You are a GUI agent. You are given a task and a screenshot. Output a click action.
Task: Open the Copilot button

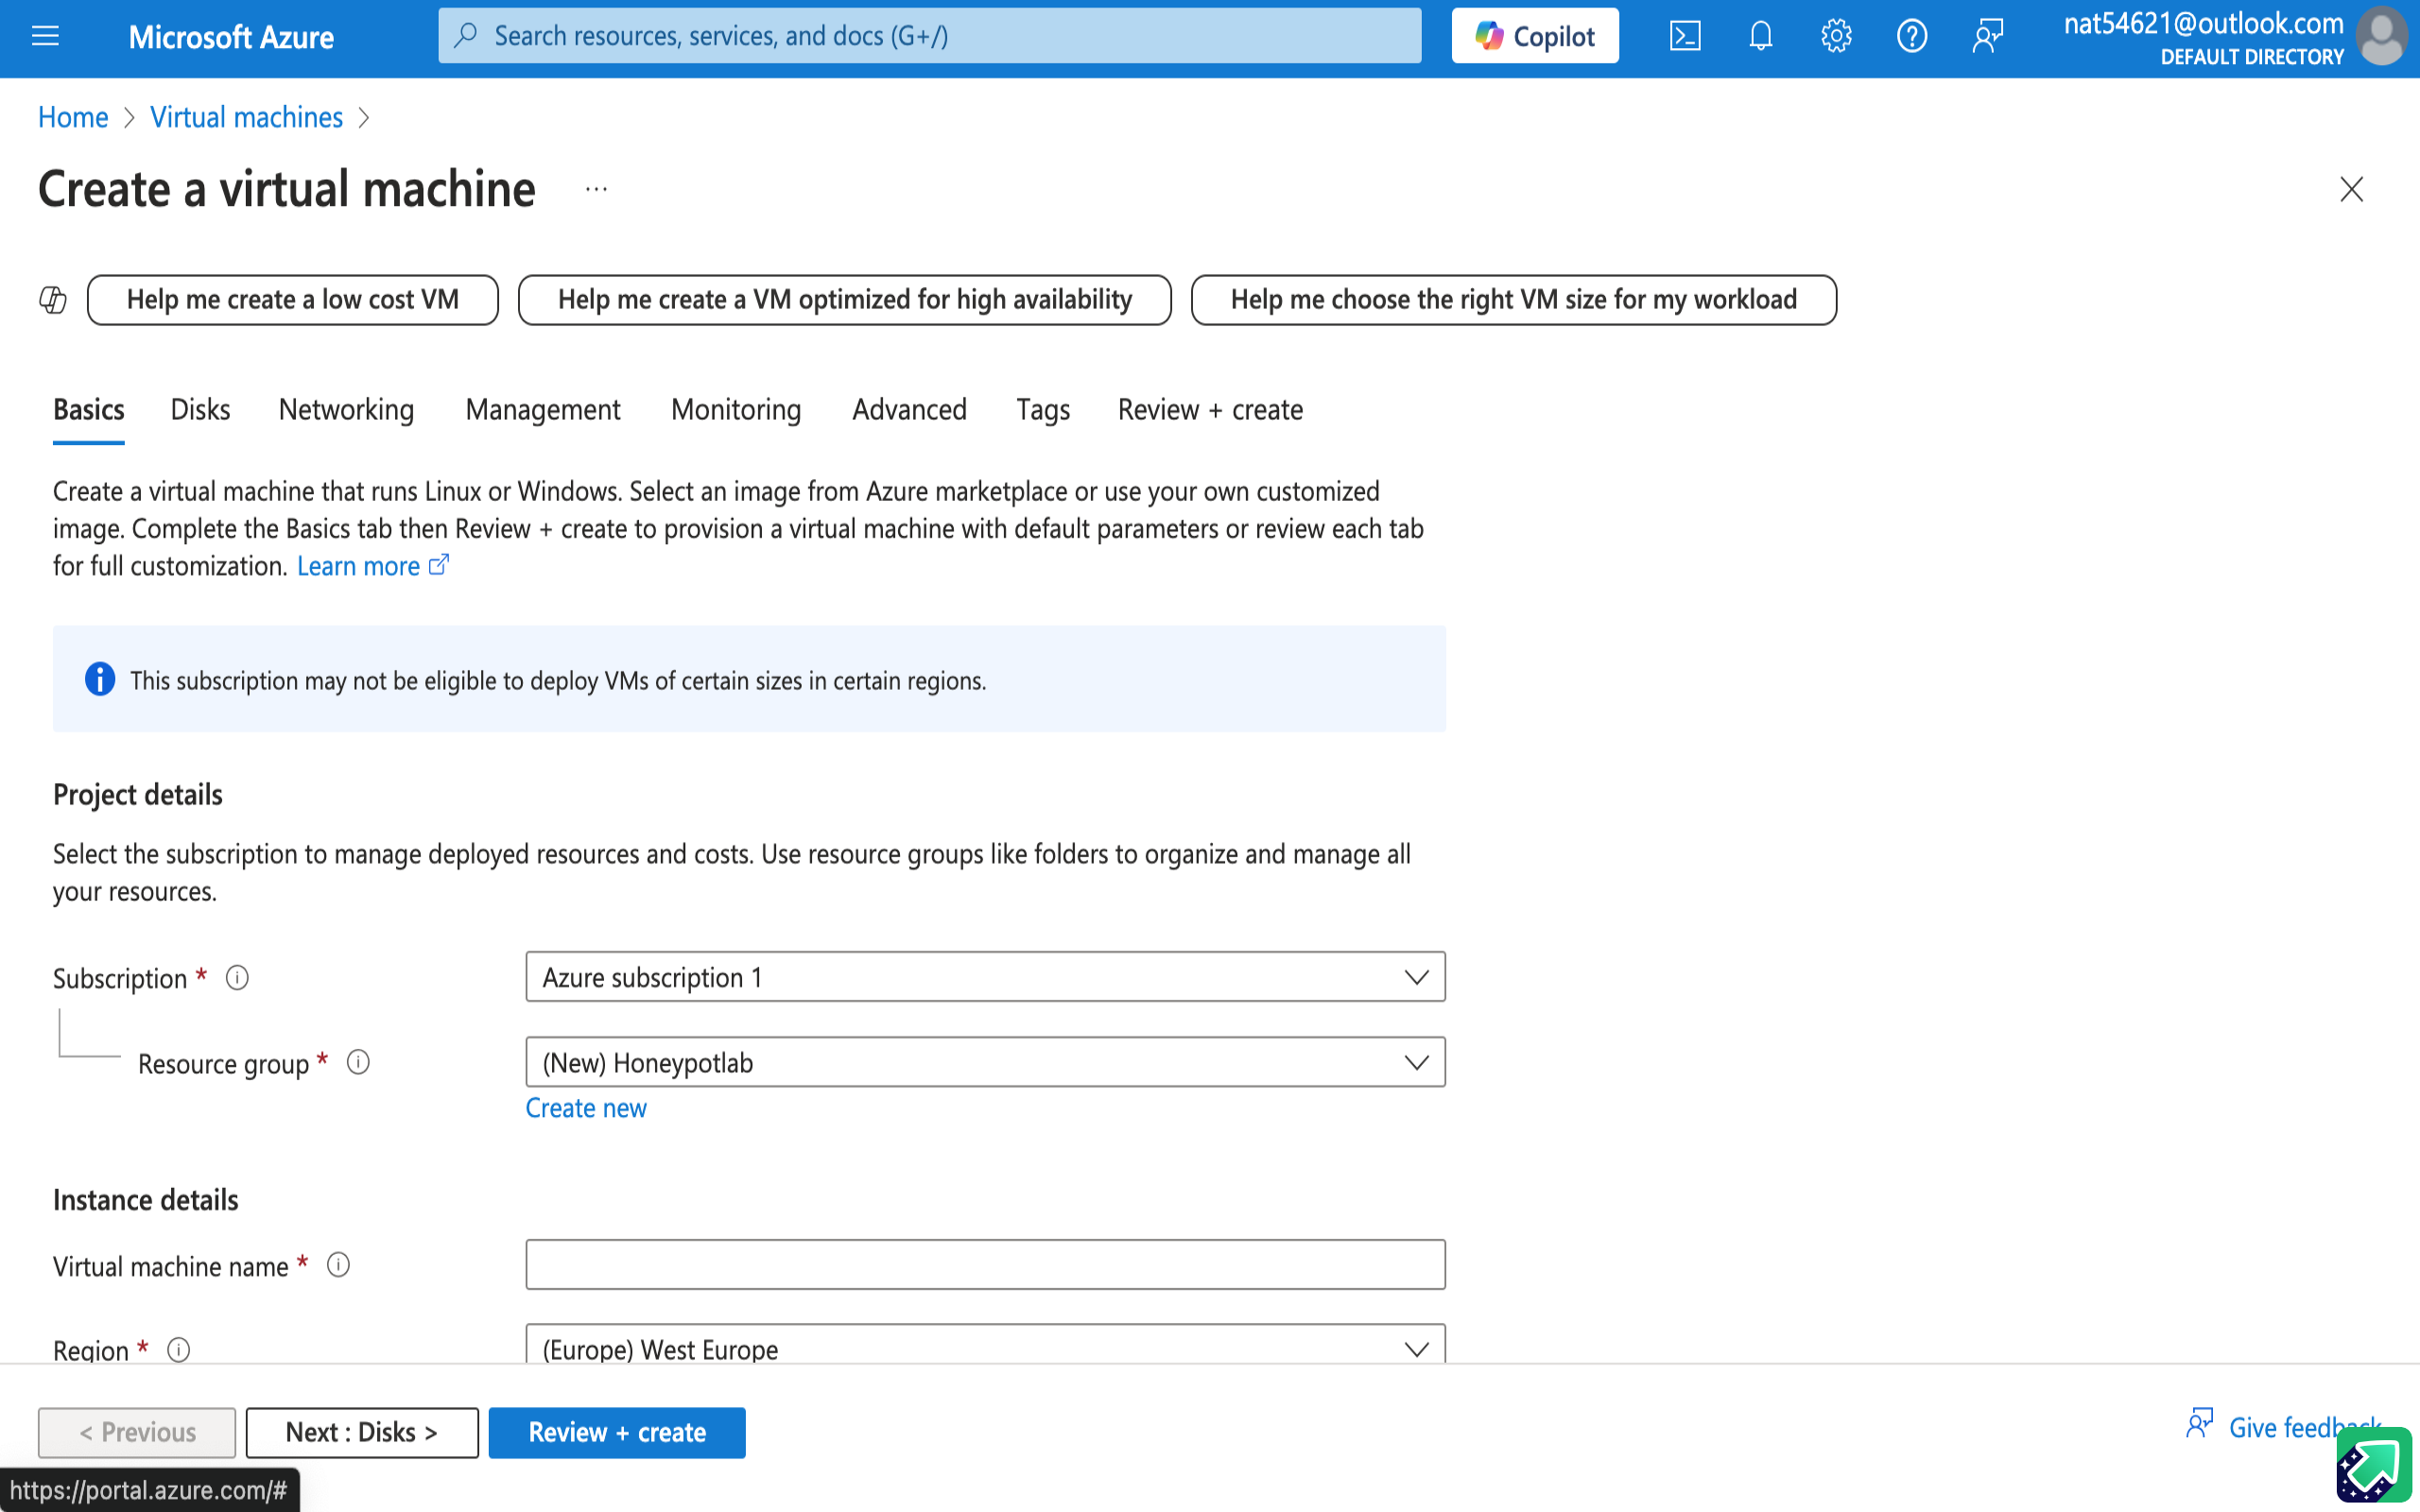(1535, 37)
